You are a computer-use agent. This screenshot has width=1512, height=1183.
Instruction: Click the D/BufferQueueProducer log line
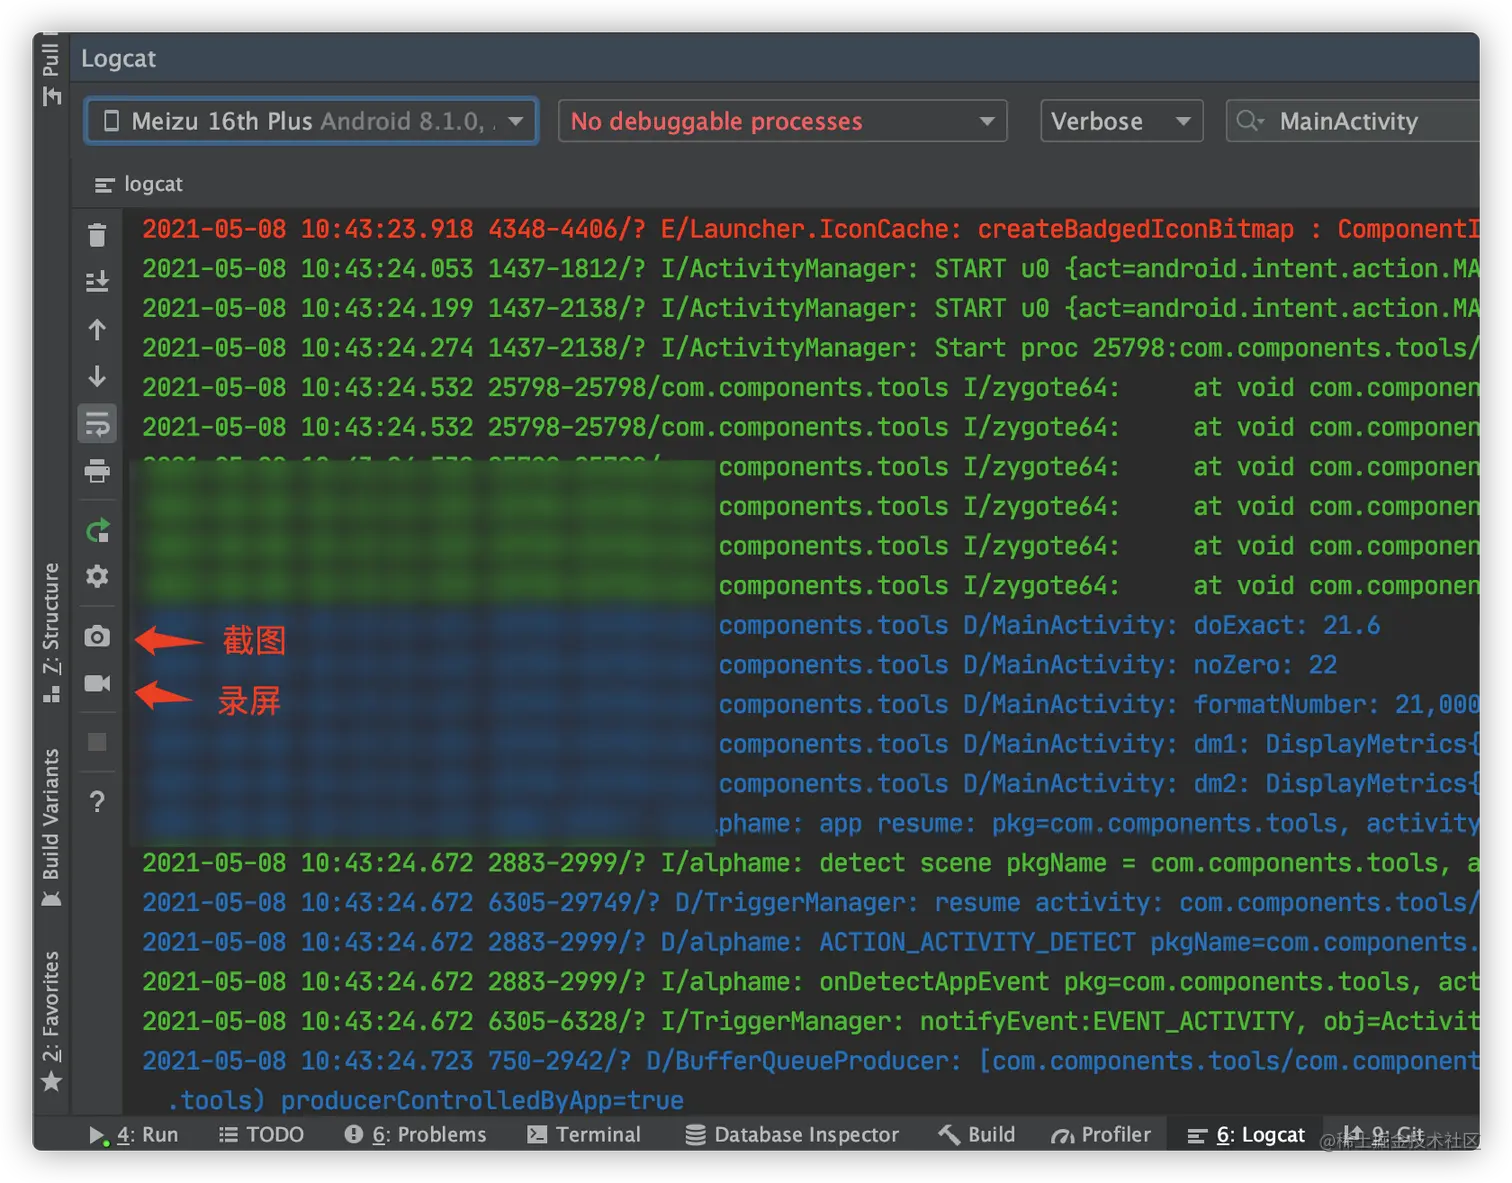810,1061
